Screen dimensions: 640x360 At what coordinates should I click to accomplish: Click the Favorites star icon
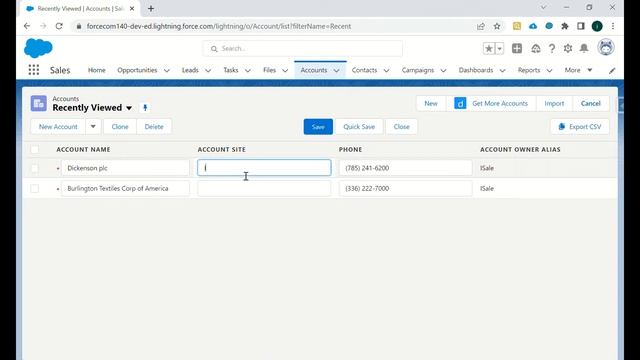point(489,49)
